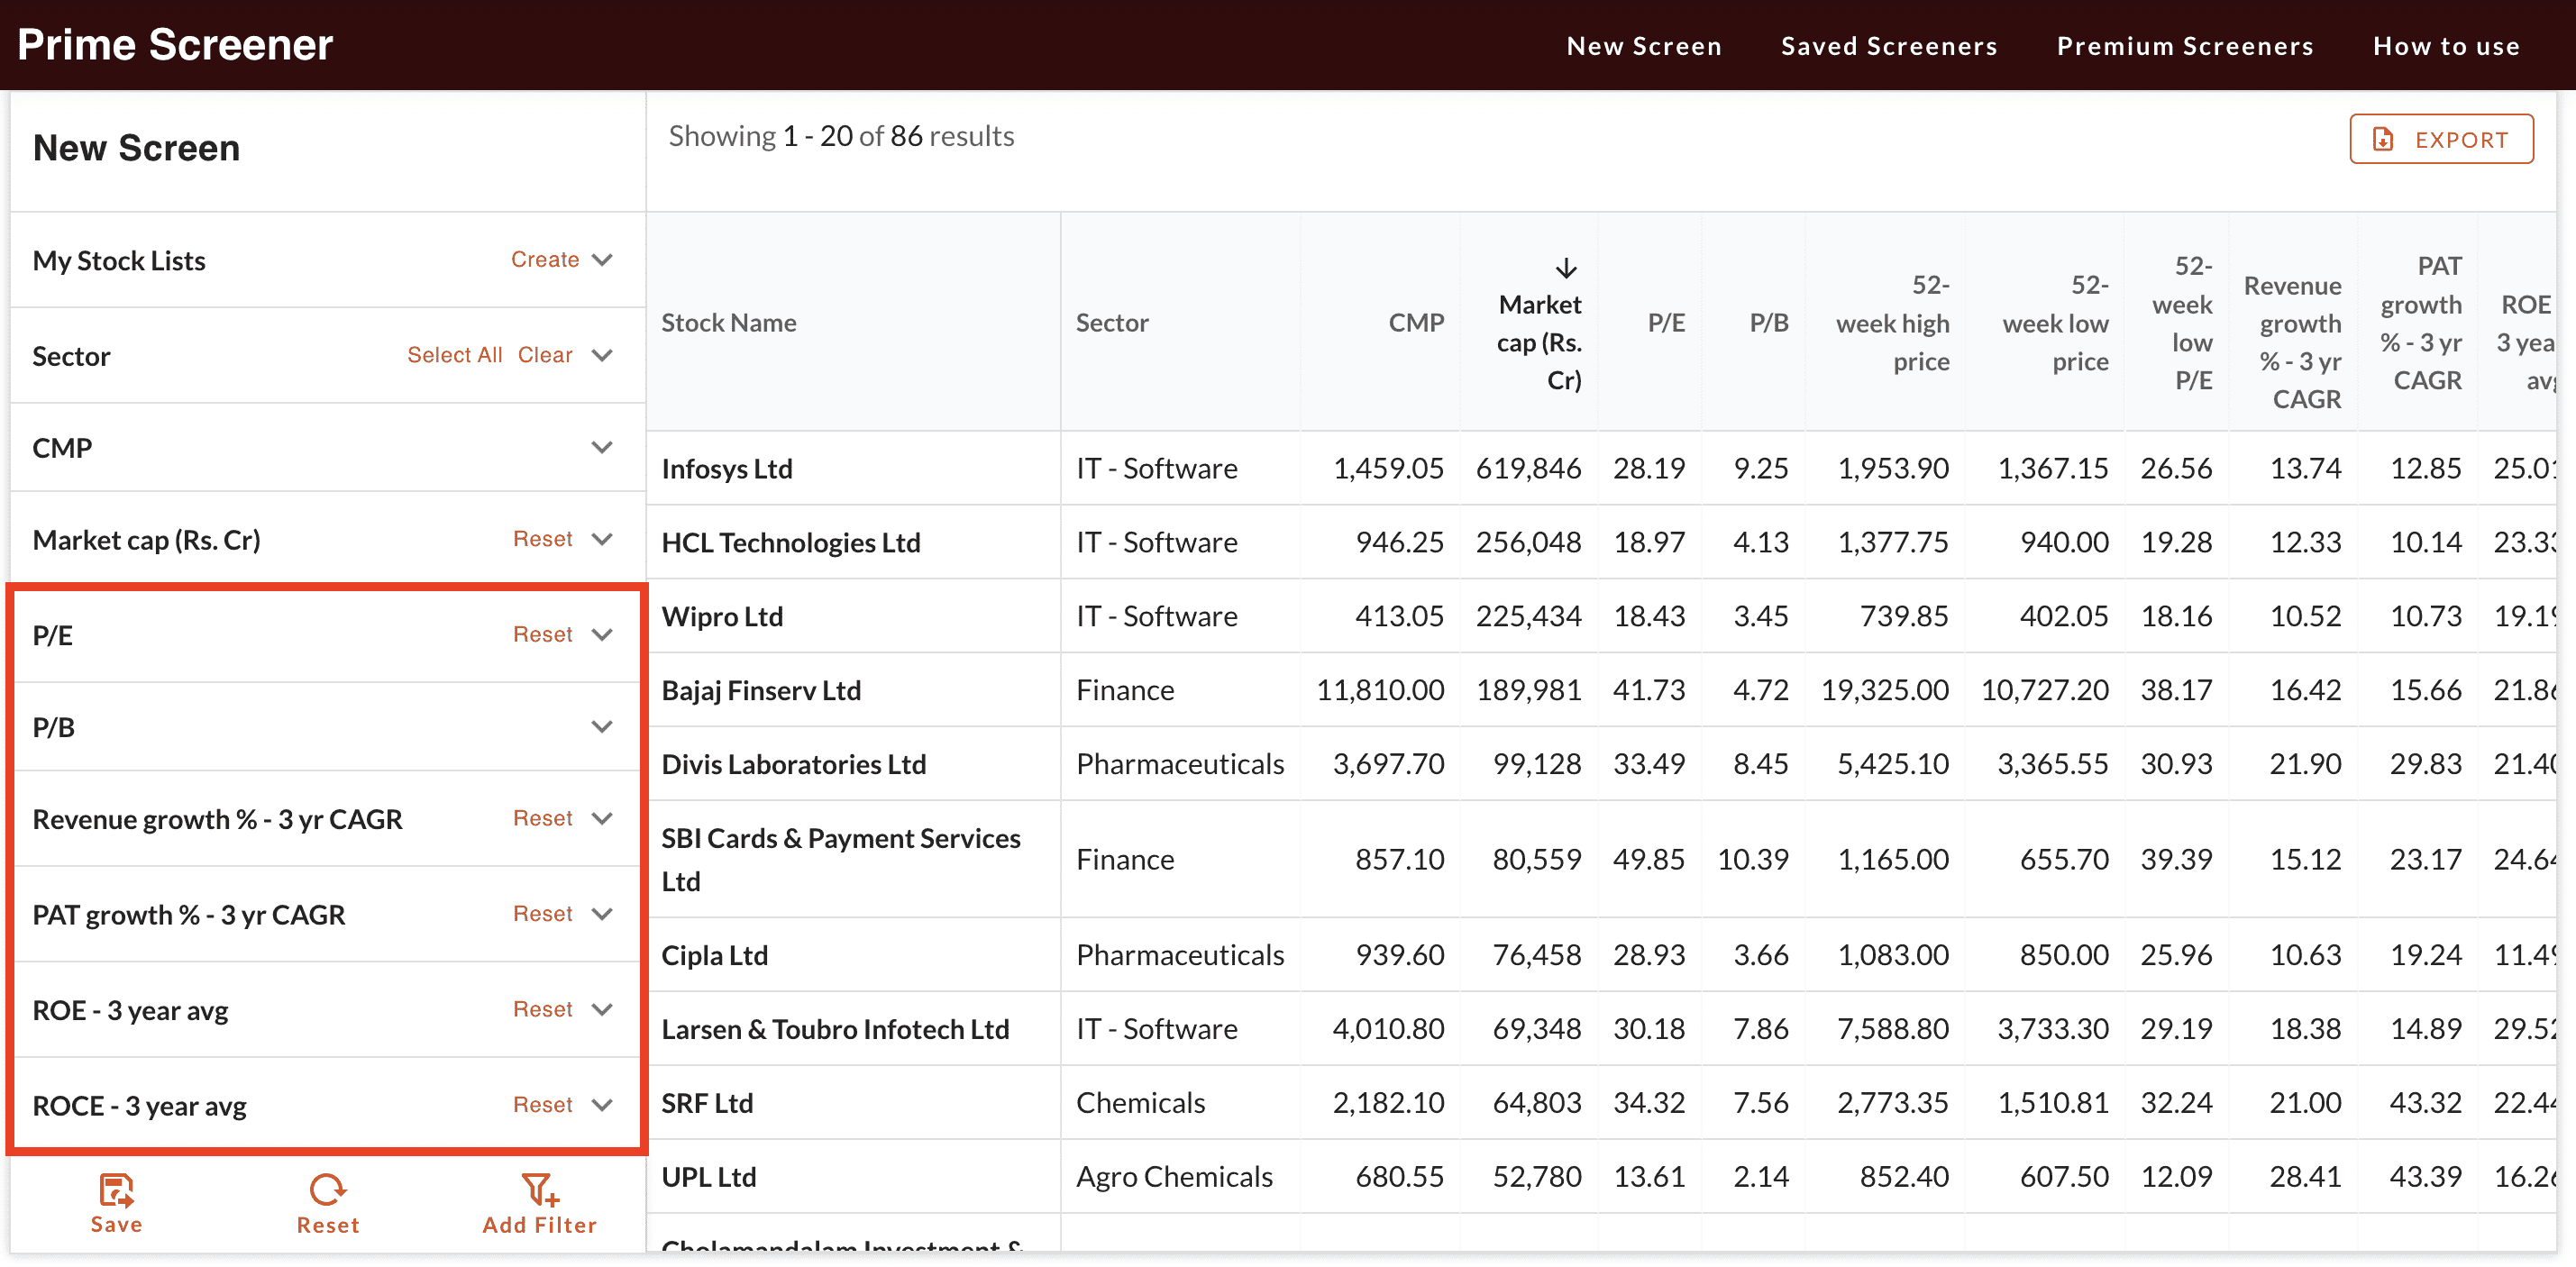Screen dimensions: 2576x1267
Task: Reset the ROE 3 year avg filter
Action: pyautogui.click(x=543, y=1009)
